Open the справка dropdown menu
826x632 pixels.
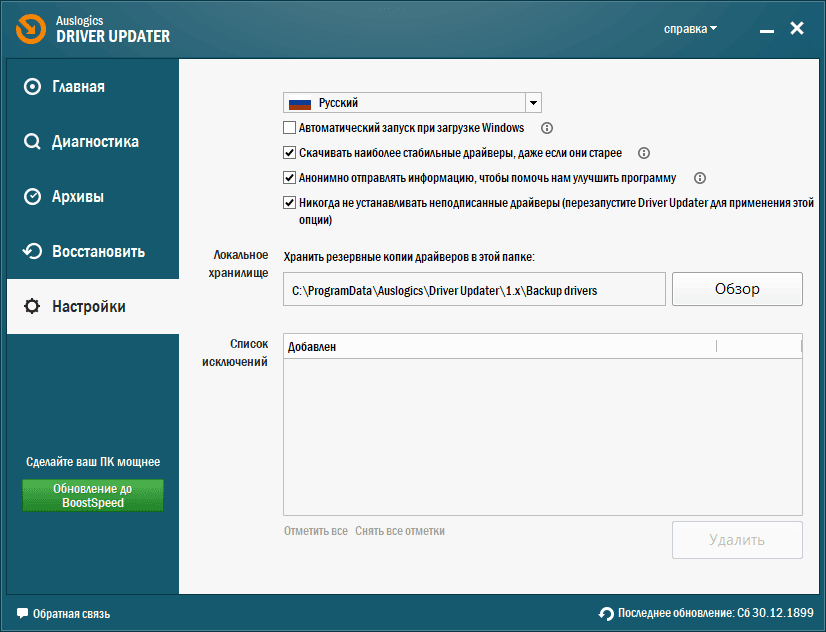tap(690, 29)
